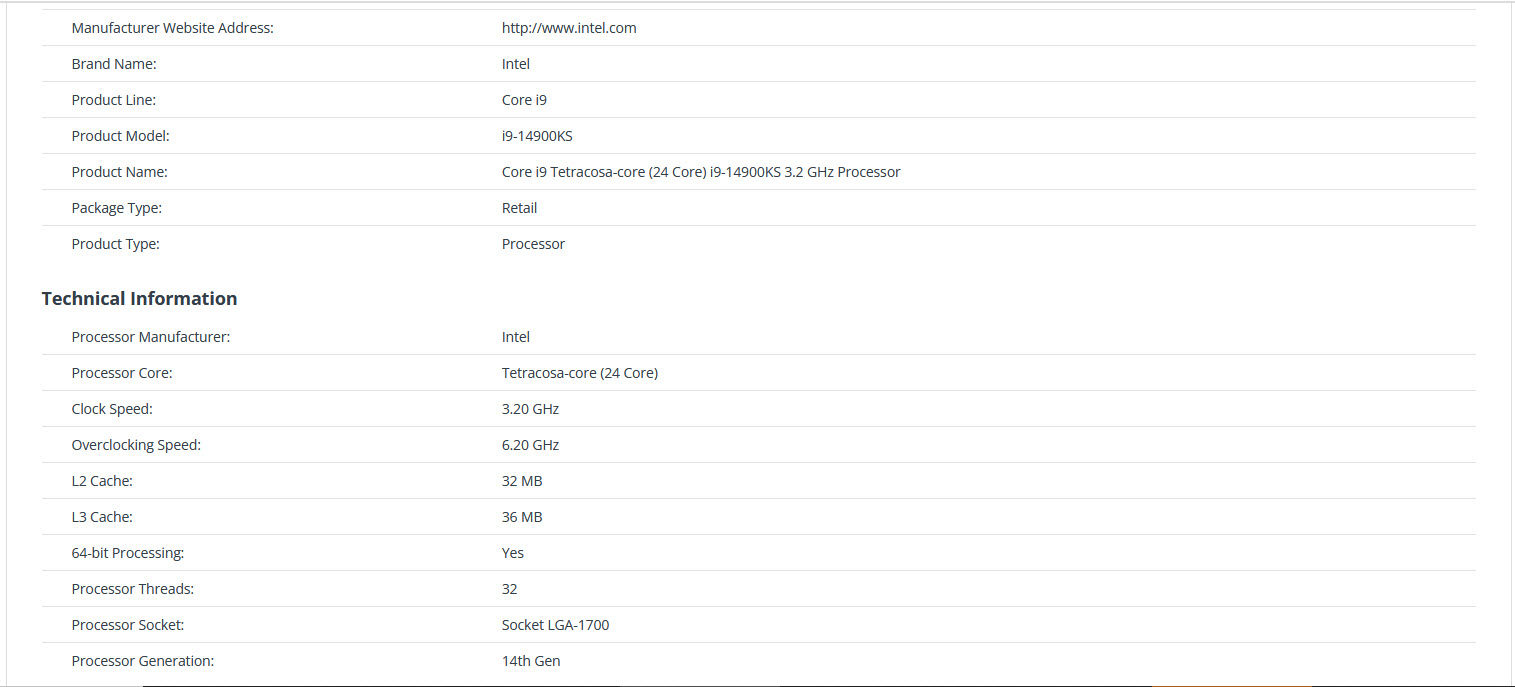Screen dimensions: 1515x687
Task: Click the 'i9-14900KS' product model value
Action: tap(537, 136)
